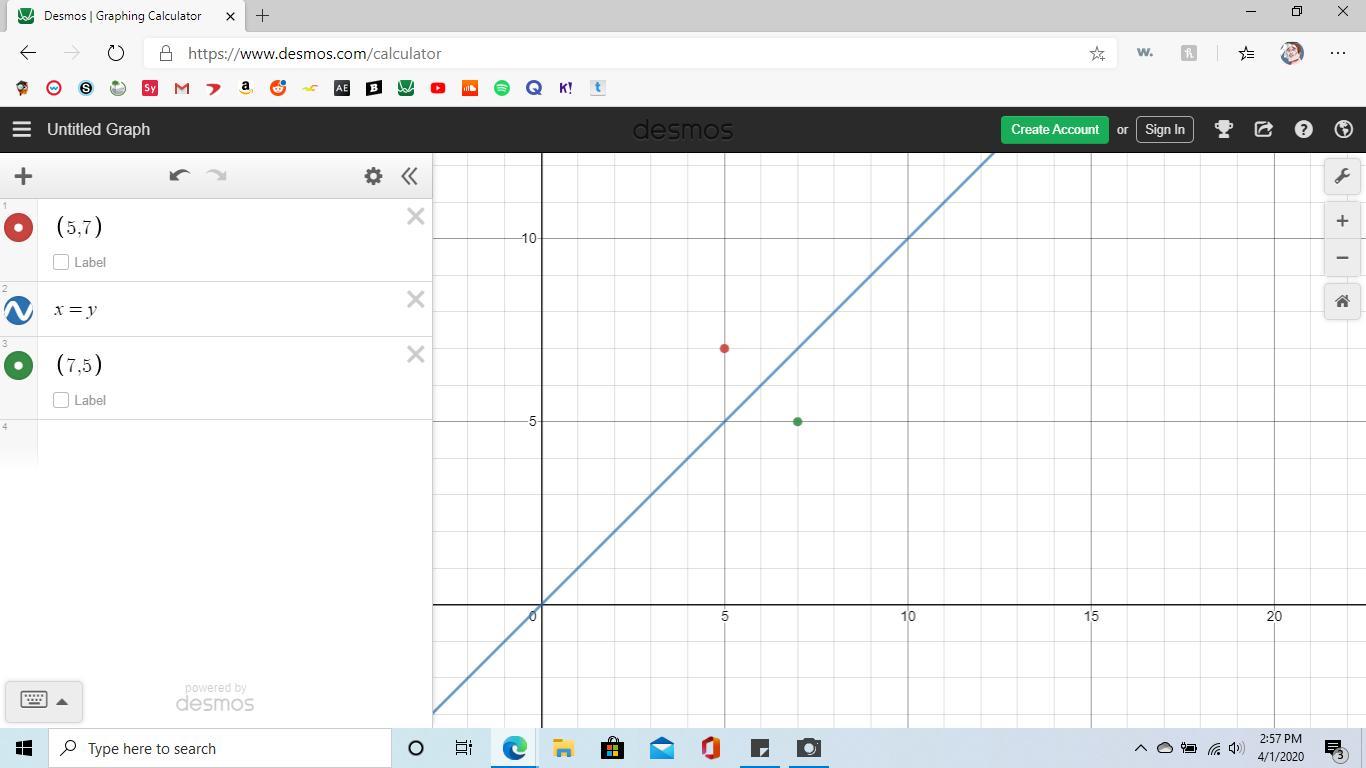1366x768 pixels.
Task: Show hidden system tray icons
Action: pos(1140,748)
